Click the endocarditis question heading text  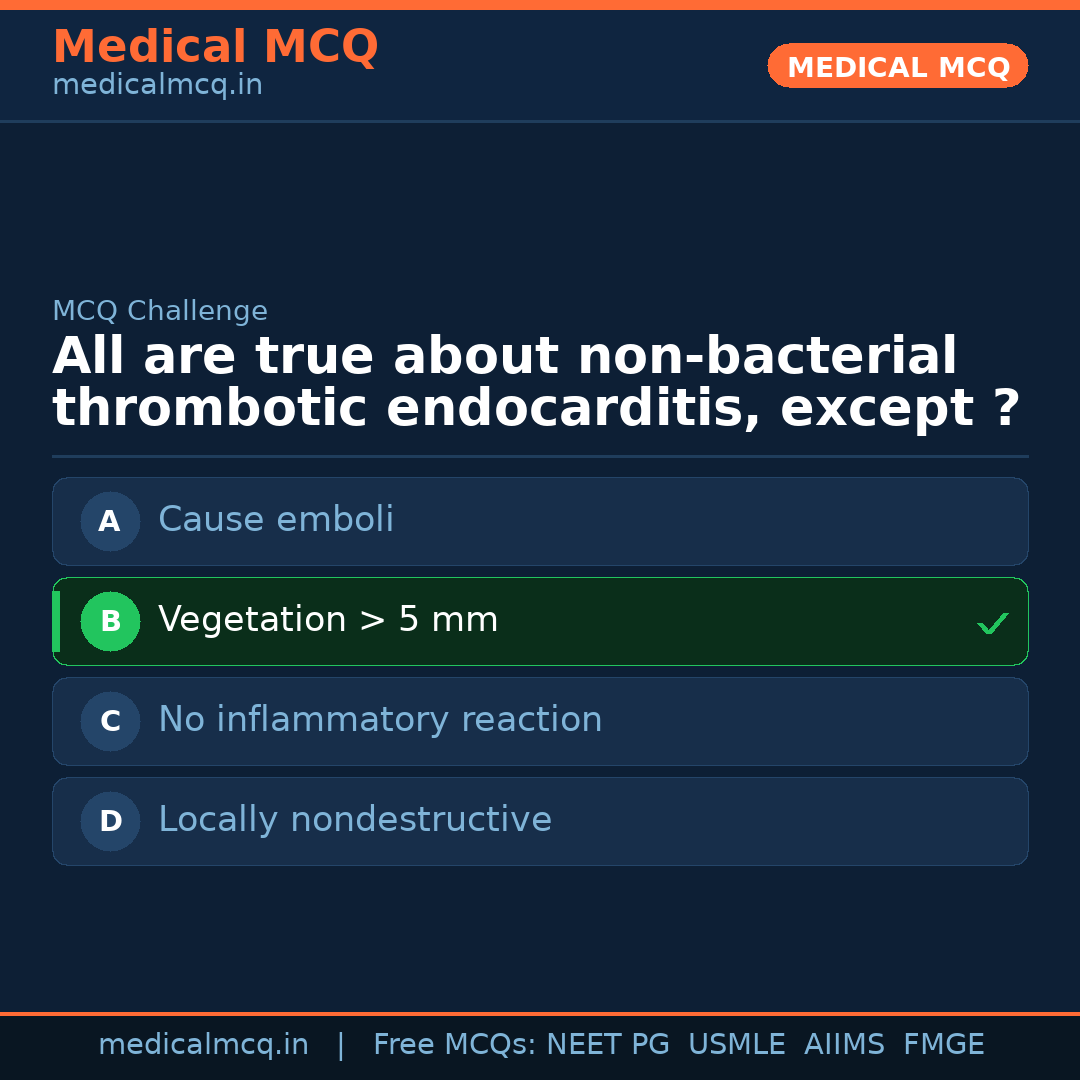536,383
